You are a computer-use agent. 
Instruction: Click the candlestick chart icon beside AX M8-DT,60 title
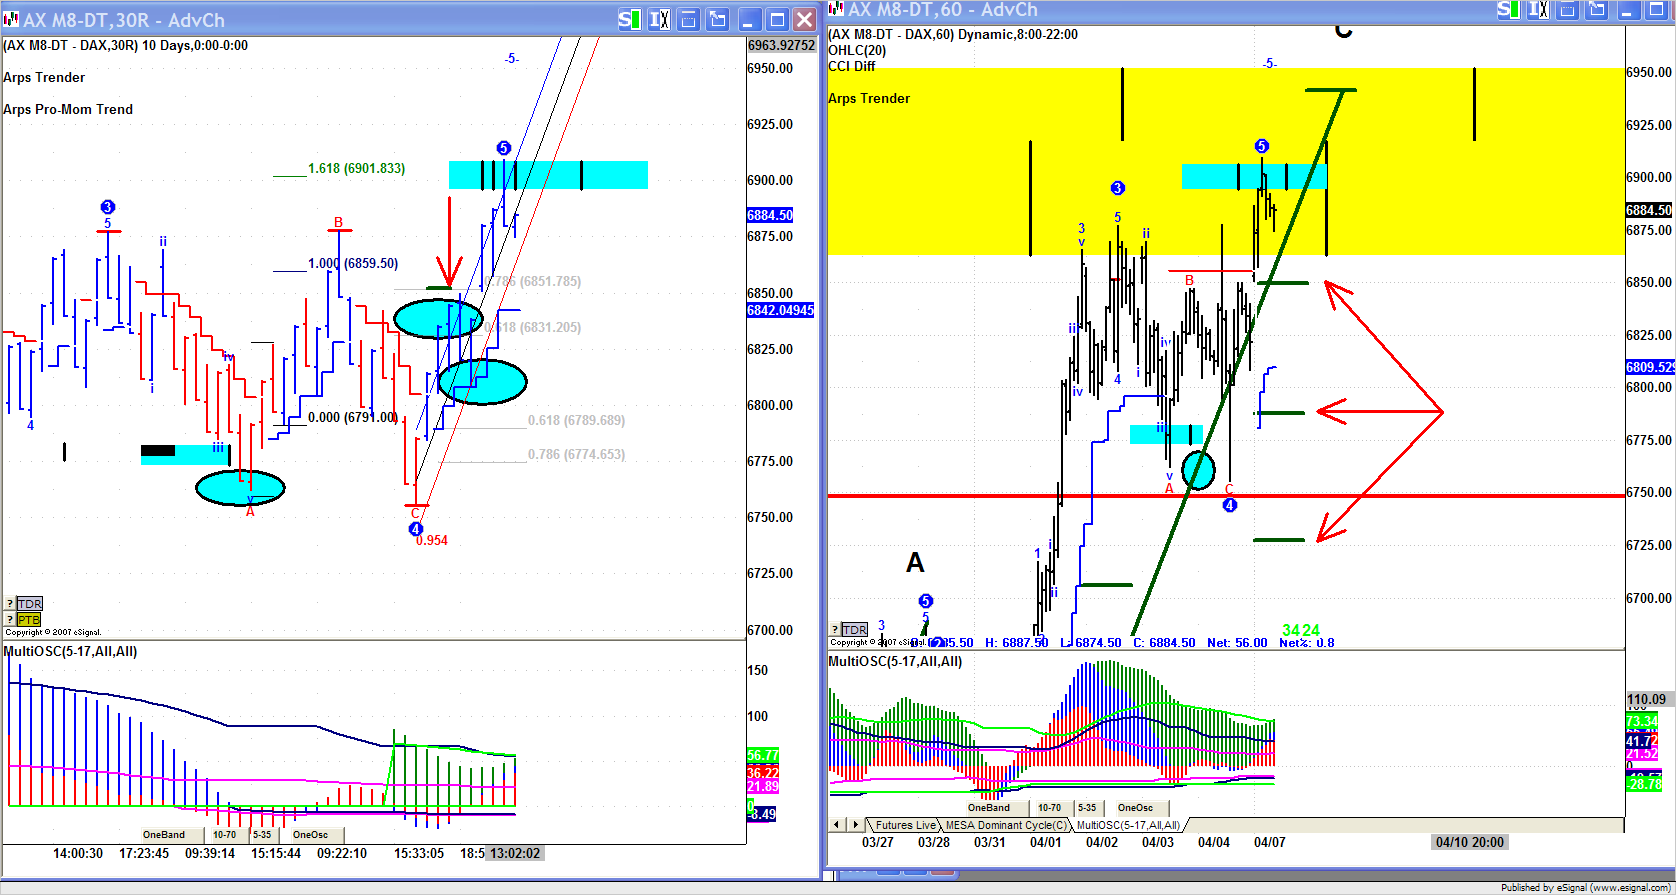click(834, 10)
